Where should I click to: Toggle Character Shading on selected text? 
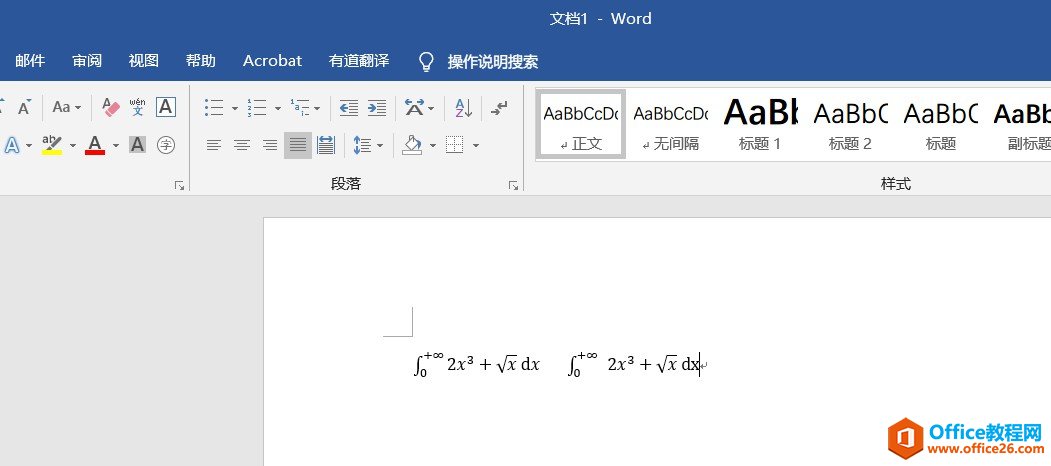pyautogui.click(x=138, y=145)
